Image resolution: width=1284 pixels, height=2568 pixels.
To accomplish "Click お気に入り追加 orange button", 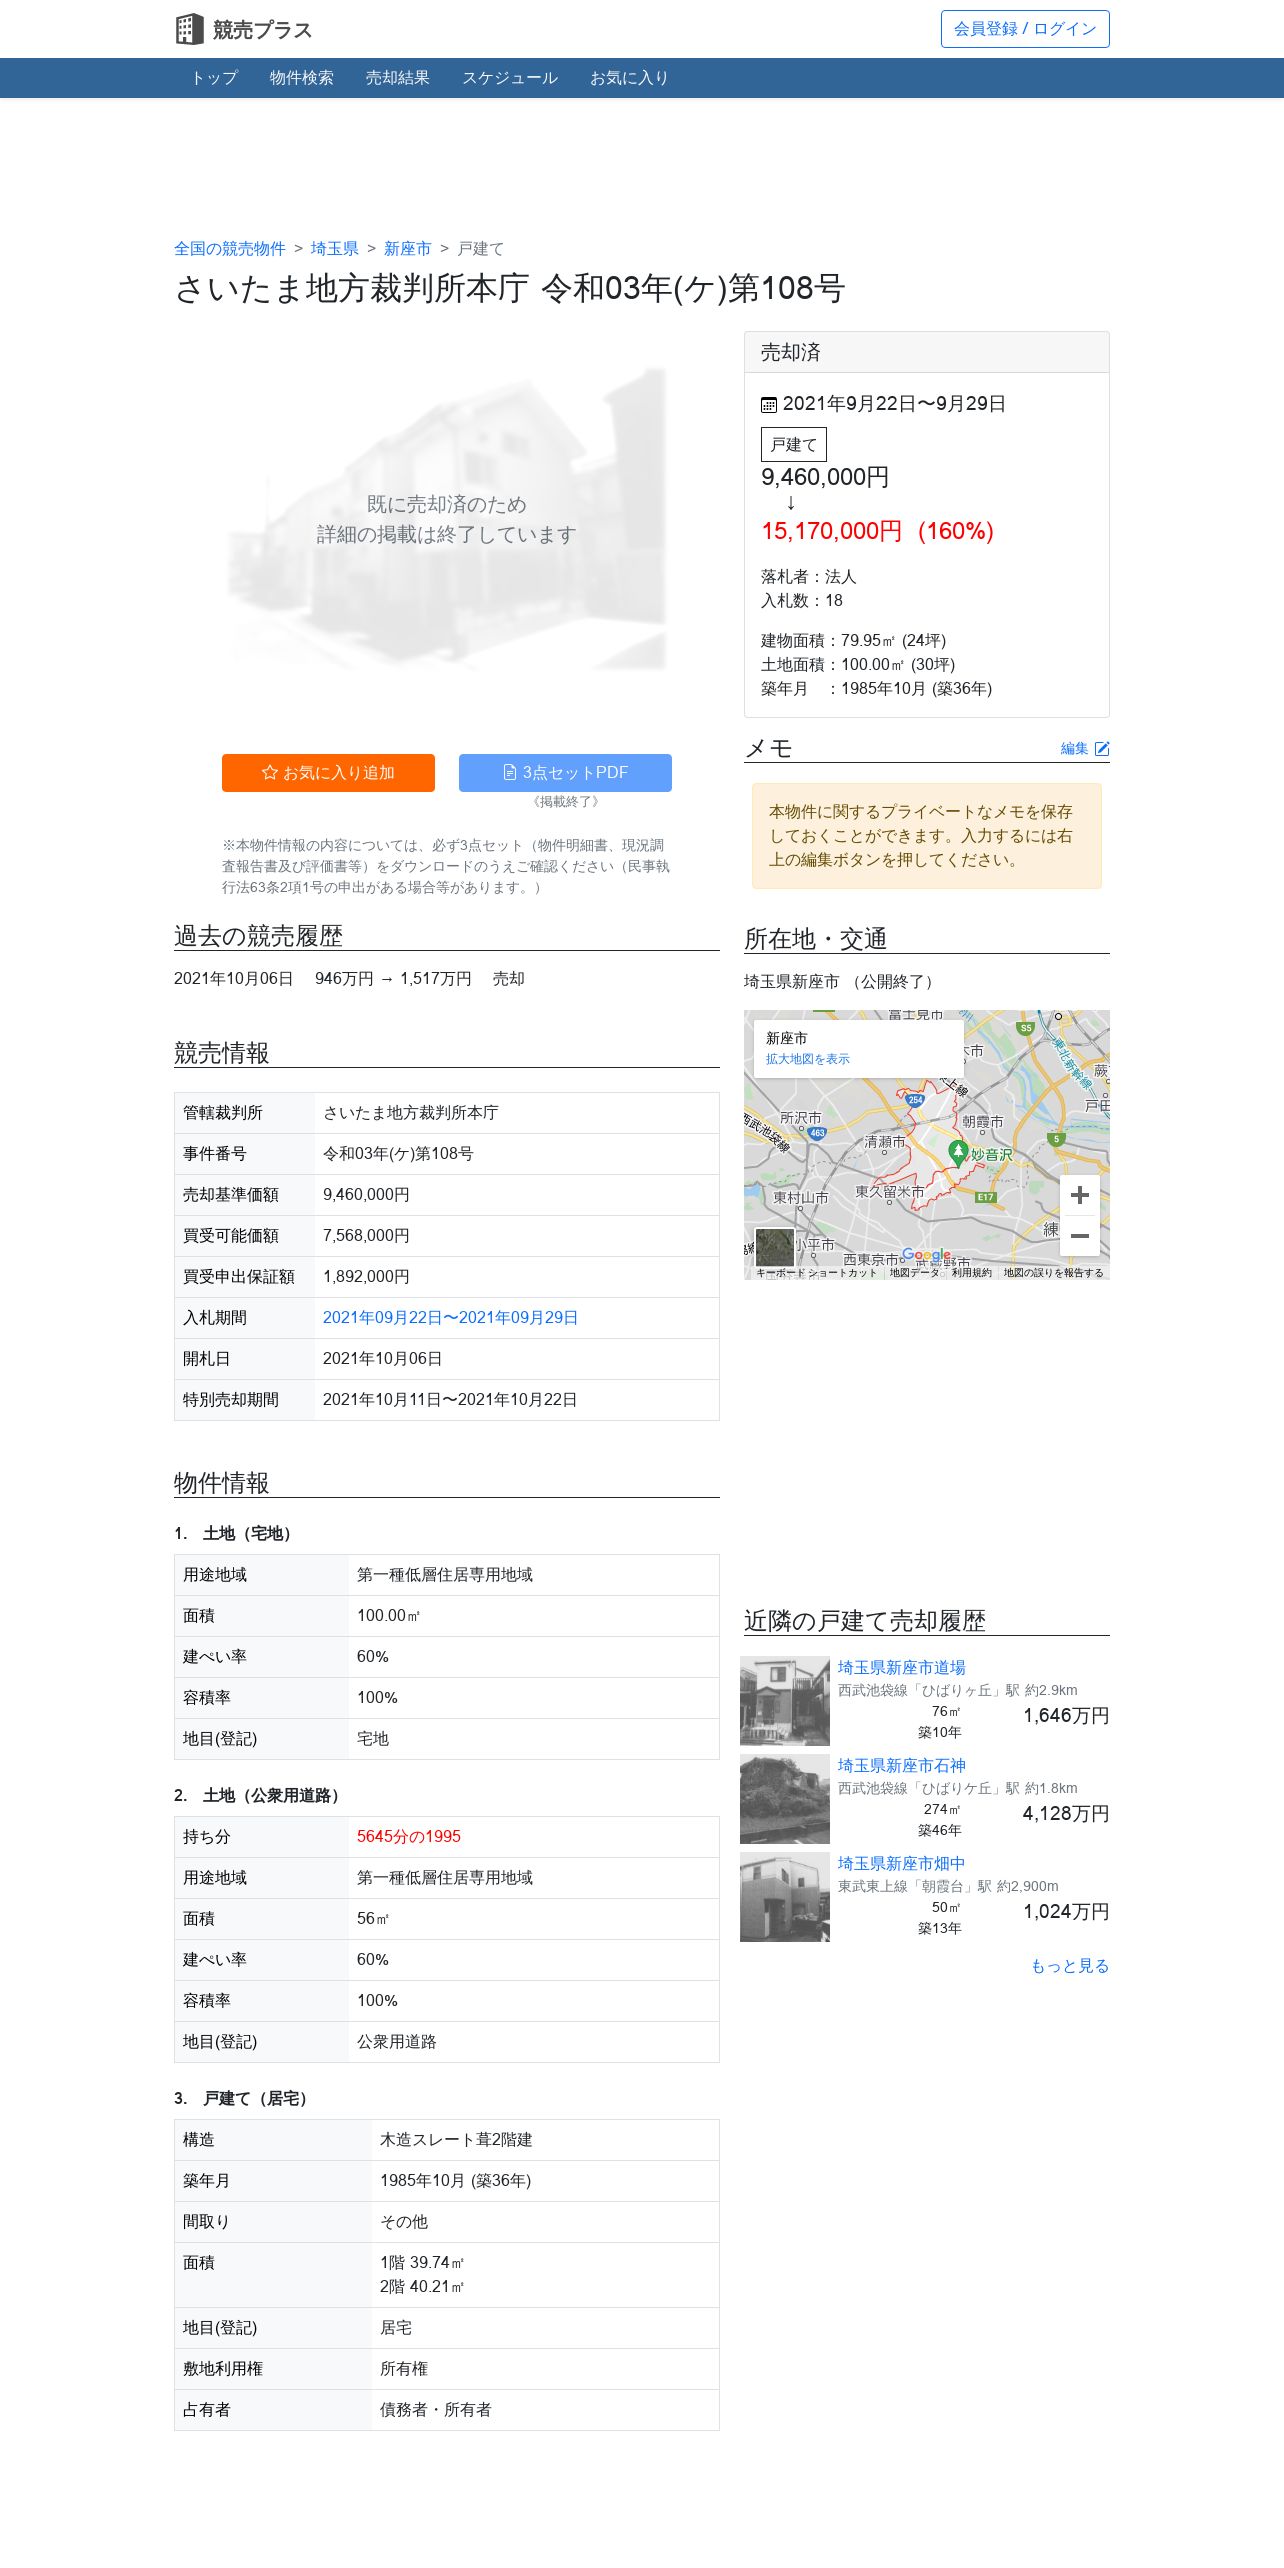I will [328, 773].
